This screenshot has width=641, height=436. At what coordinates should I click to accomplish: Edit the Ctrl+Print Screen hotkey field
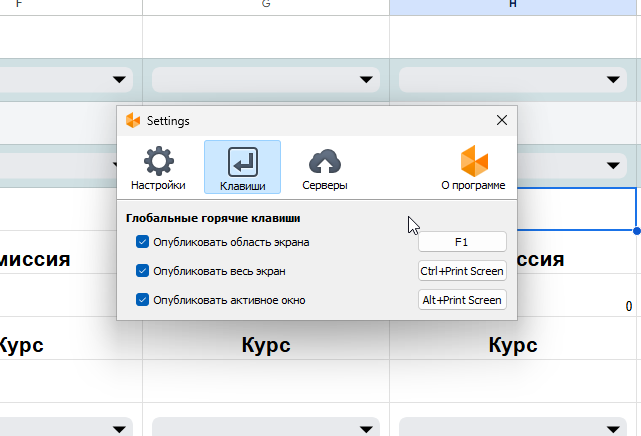pyautogui.click(x=462, y=271)
